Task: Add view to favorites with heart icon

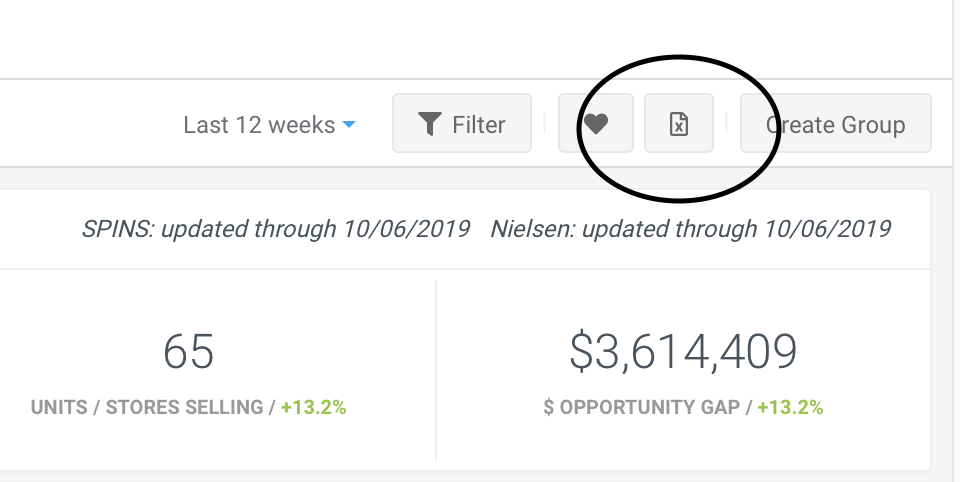Action: pos(596,123)
